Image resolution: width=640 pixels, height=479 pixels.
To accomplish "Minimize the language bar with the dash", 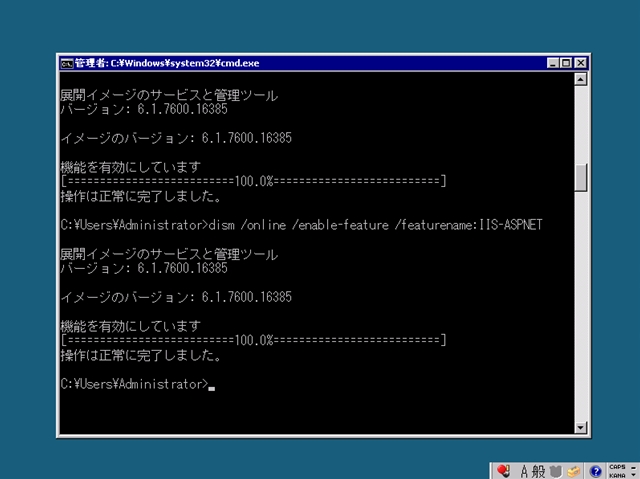I will [633, 468].
